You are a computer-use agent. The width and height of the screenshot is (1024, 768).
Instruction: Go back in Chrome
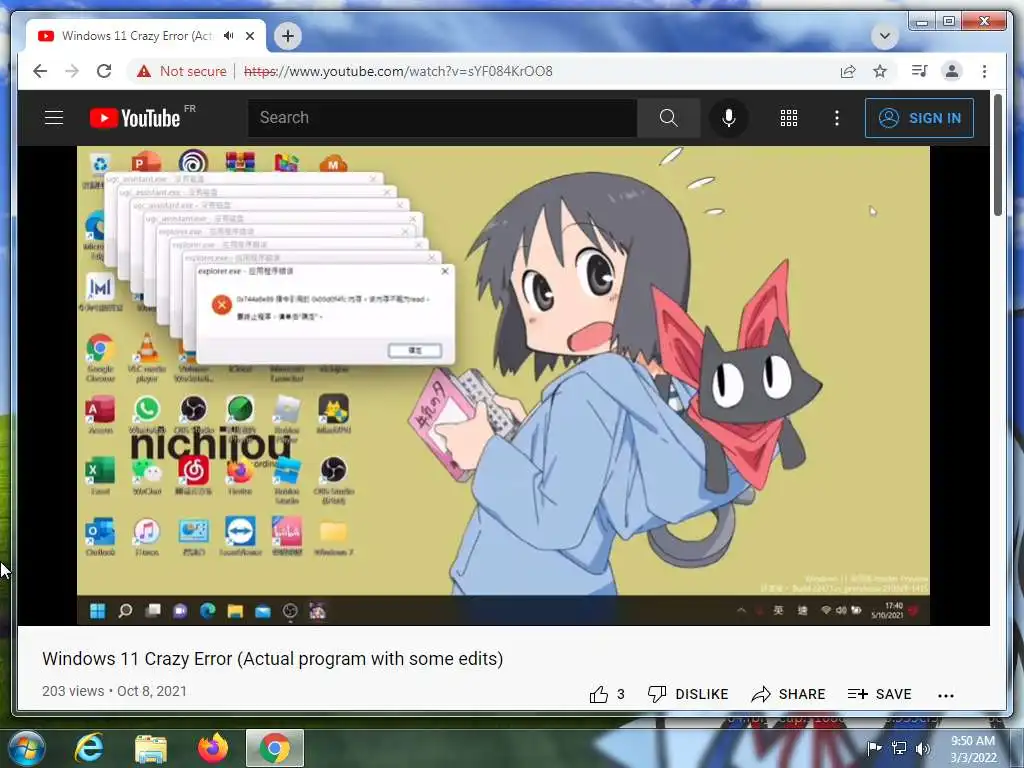click(40, 71)
